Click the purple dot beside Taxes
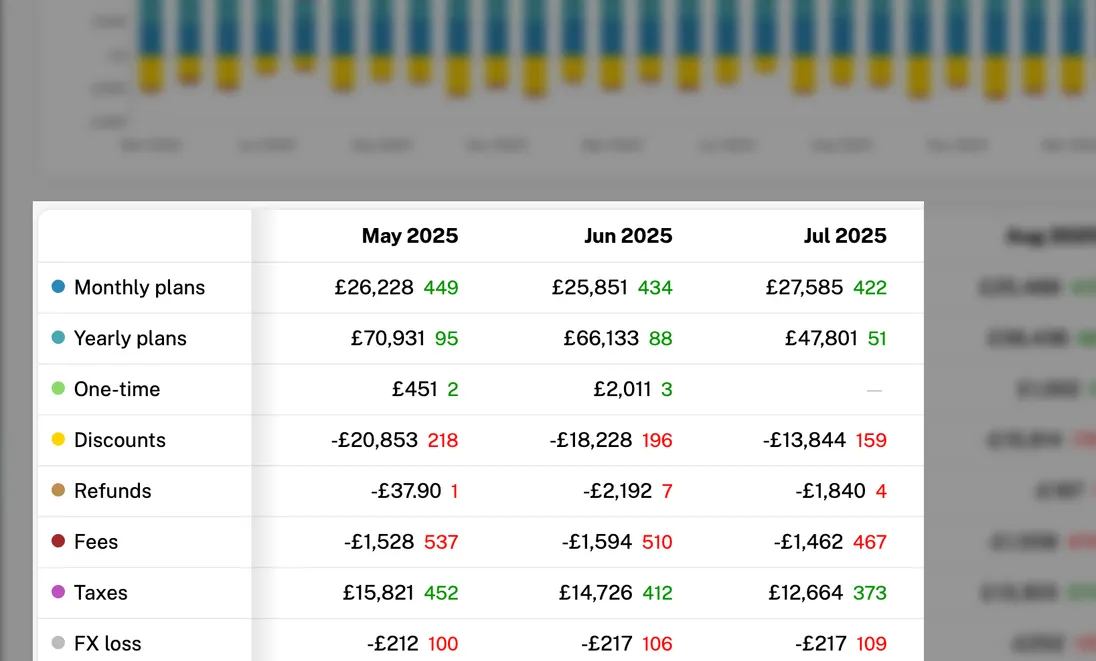The image size is (1096, 661). 58,593
